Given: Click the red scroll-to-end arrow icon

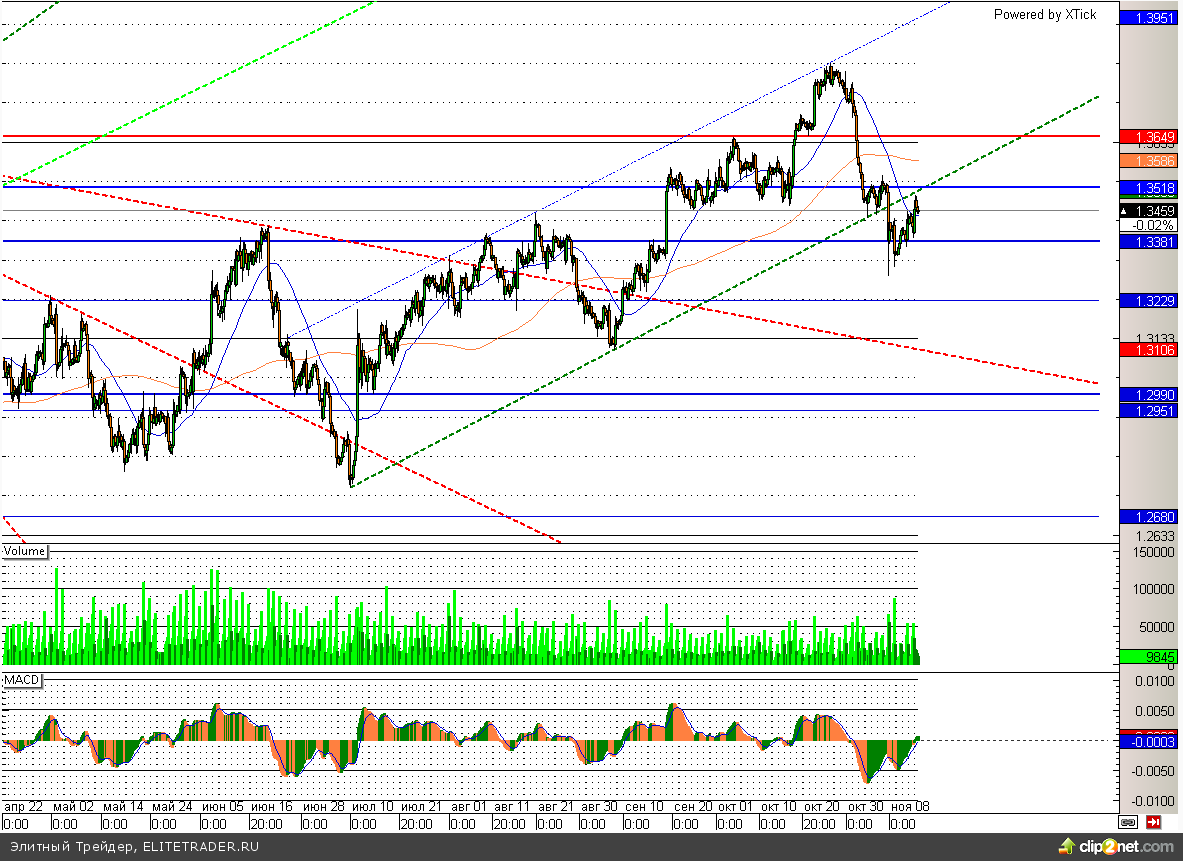Looking at the screenshot, I should click(1154, 822).
